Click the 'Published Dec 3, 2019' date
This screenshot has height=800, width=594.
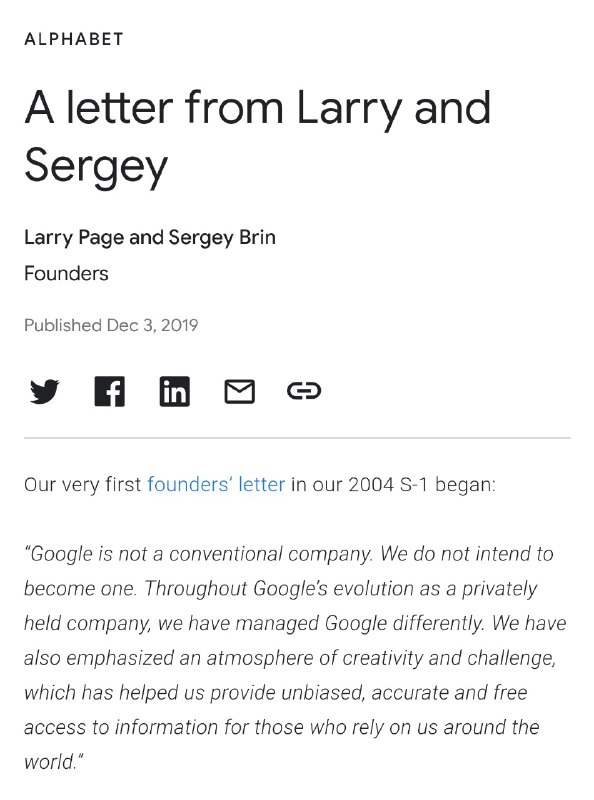(x=111, y=325)
